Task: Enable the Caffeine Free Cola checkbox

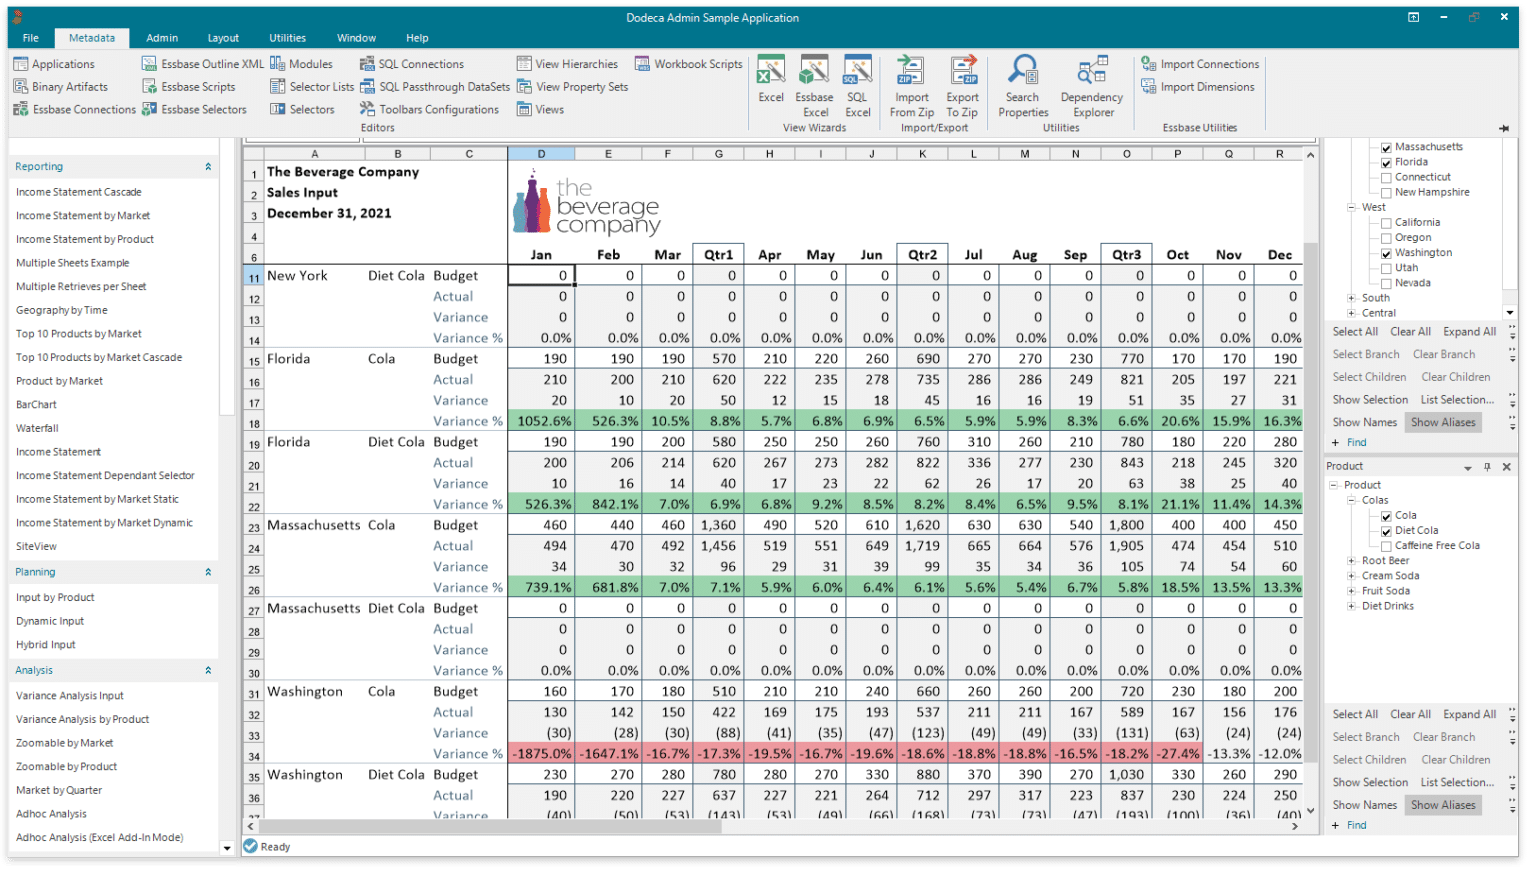Action: 1386,545
